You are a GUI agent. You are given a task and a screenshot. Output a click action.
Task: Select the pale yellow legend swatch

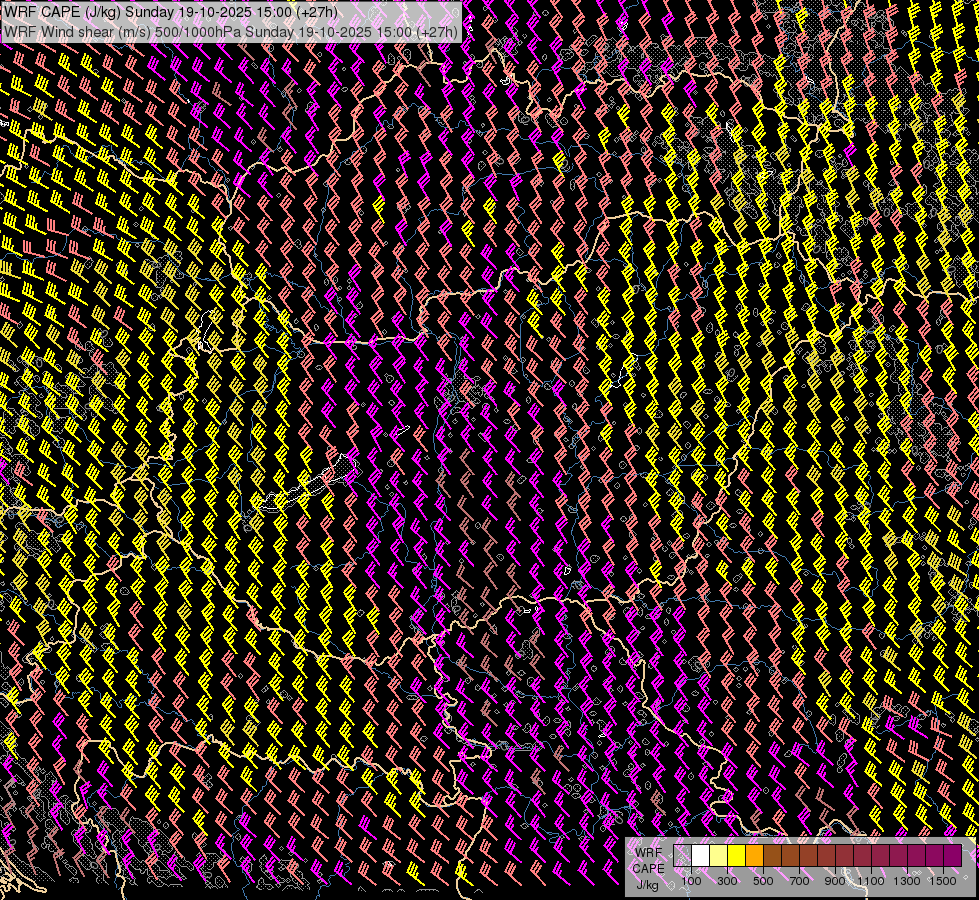[719, 856]
